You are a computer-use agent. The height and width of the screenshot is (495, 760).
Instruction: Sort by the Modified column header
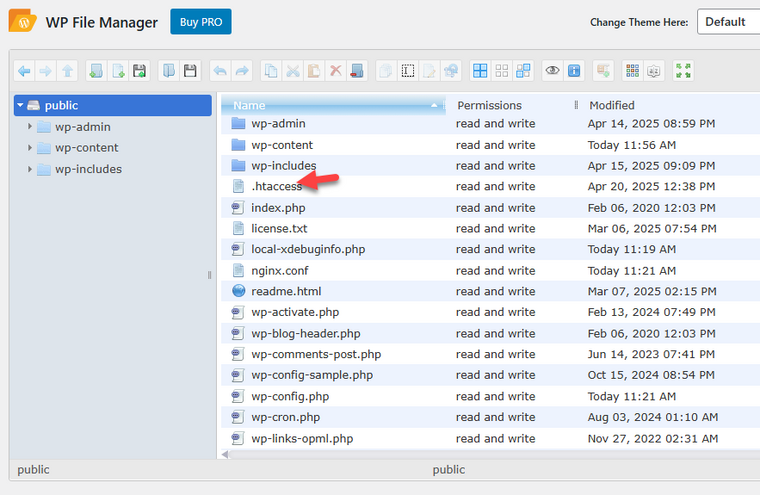point(612,105)
